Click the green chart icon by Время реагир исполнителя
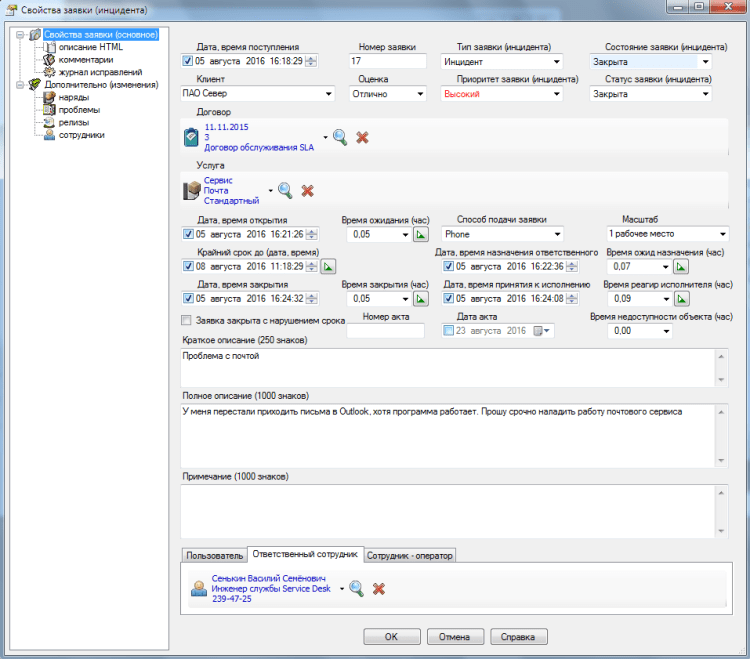The height and width of the screenshot is (659, 750). pos(682,299)
